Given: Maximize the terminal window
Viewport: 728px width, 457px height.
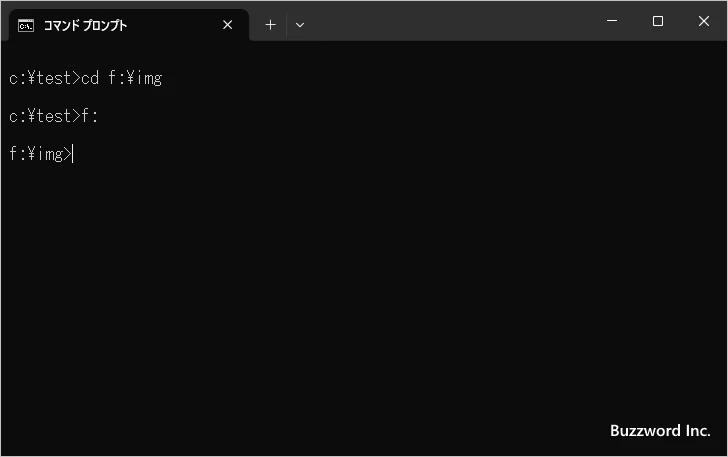Looking at the screenshot, I should click(658, 21).
